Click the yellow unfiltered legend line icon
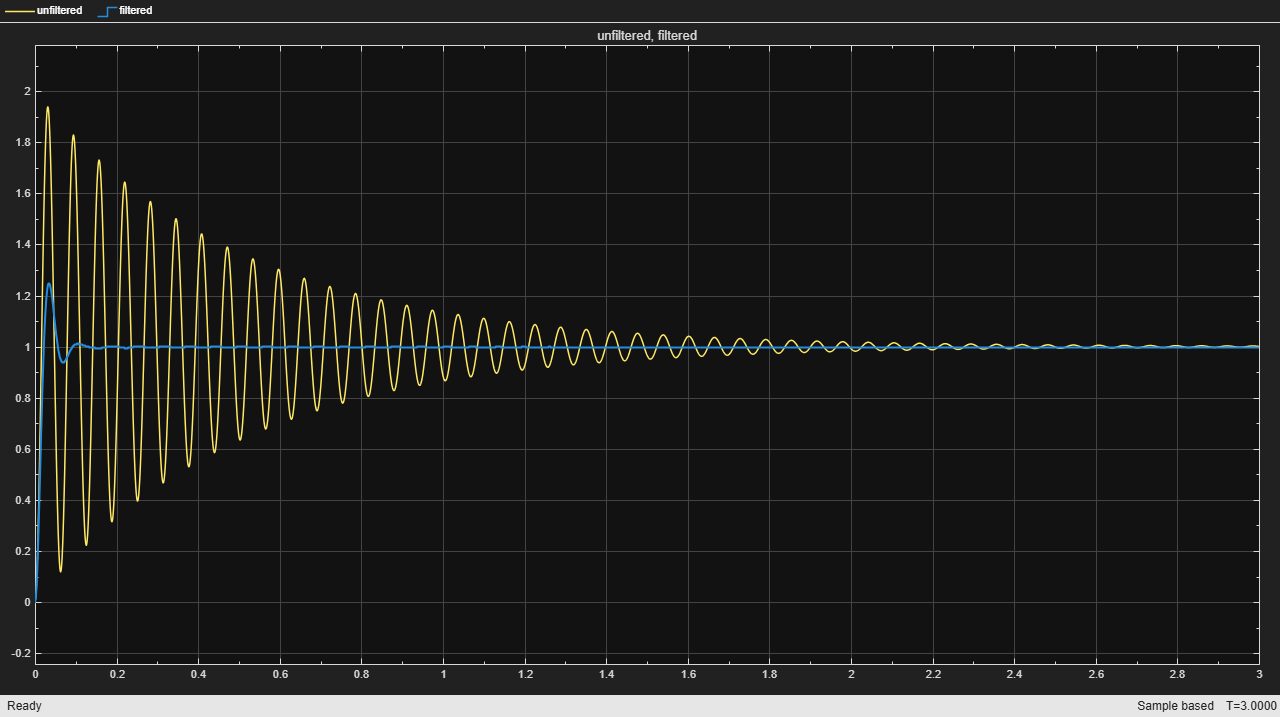The image size is (1280, 717). click(x=19, y=11)
